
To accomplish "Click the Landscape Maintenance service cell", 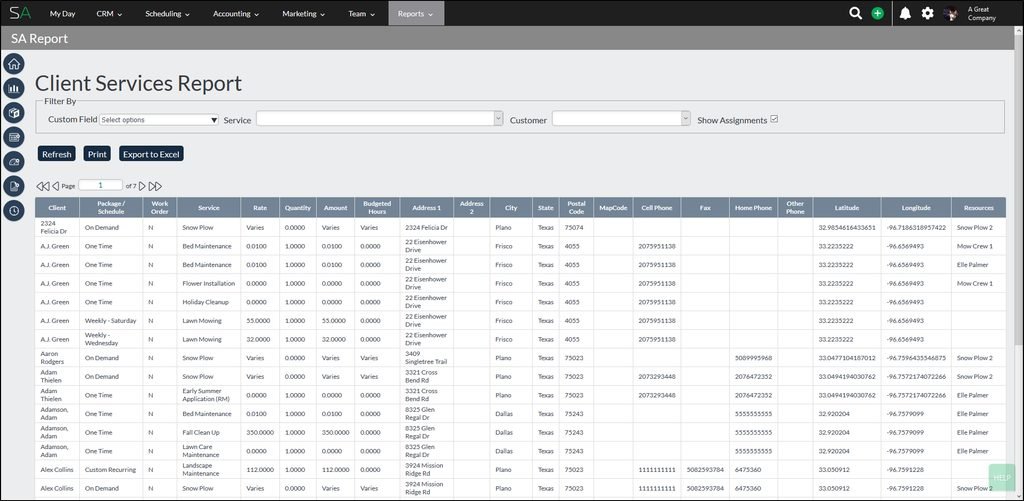I will tap(209, 470).
